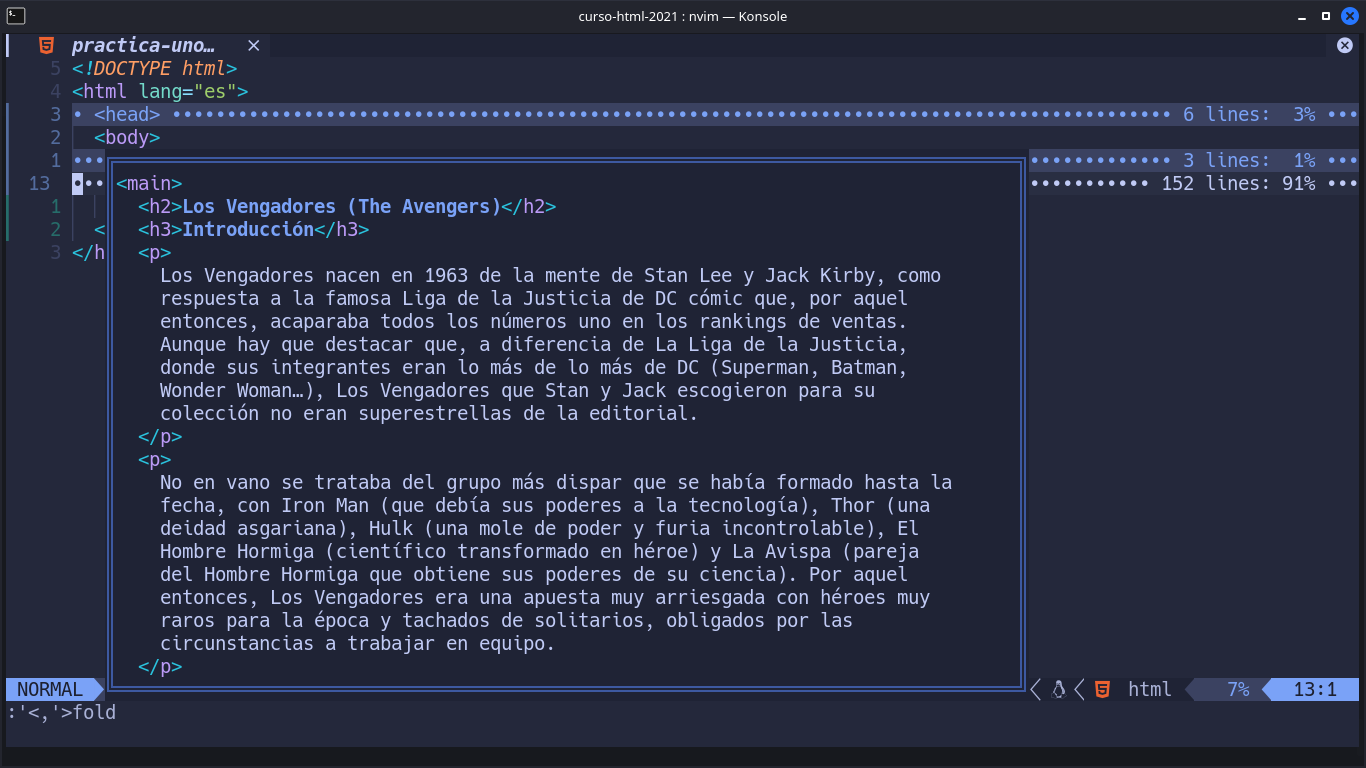
Task: Click the 7% scroll percentage indicator
Action: pos(1238,689)
